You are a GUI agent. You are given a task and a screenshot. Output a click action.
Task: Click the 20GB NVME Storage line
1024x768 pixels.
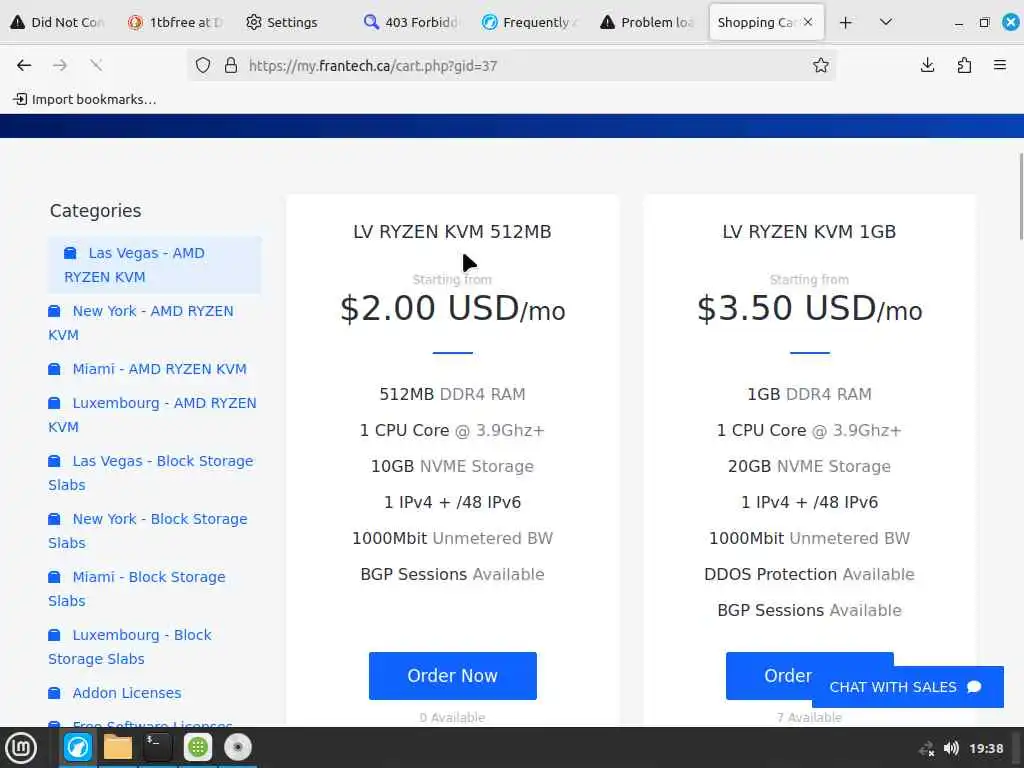[x=809, y=466]
